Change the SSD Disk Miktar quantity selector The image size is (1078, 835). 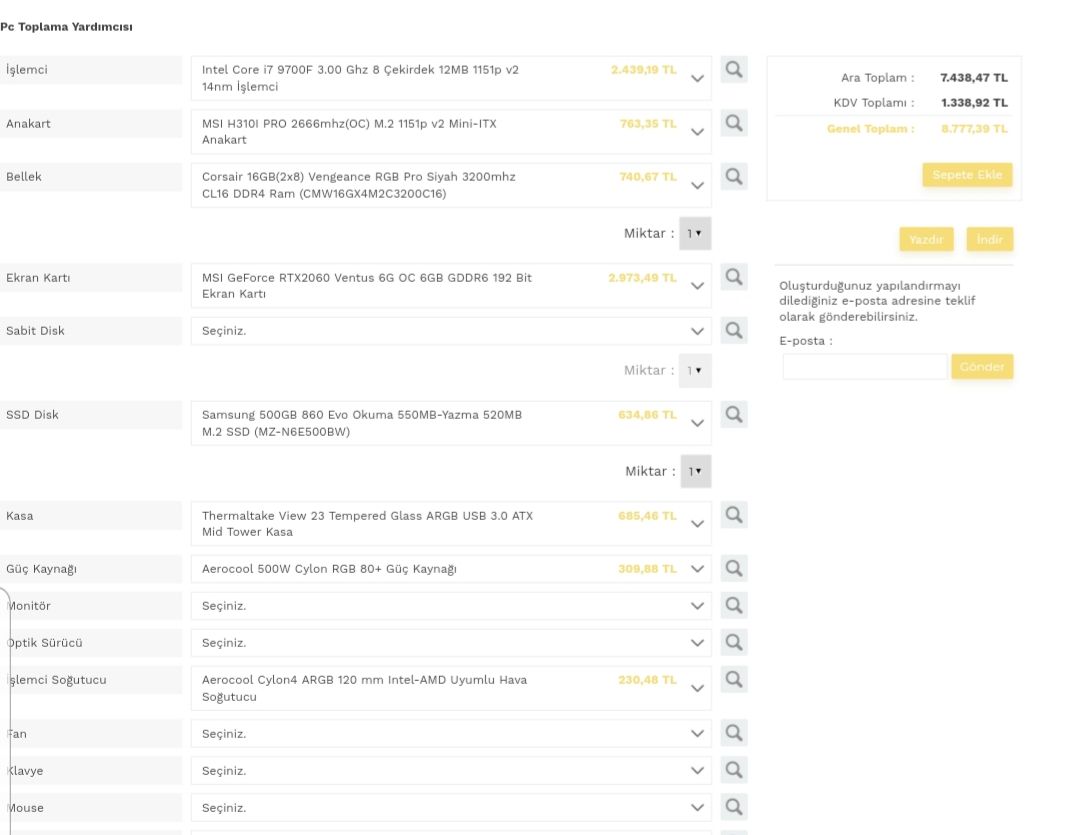click(x=696, y=471)
